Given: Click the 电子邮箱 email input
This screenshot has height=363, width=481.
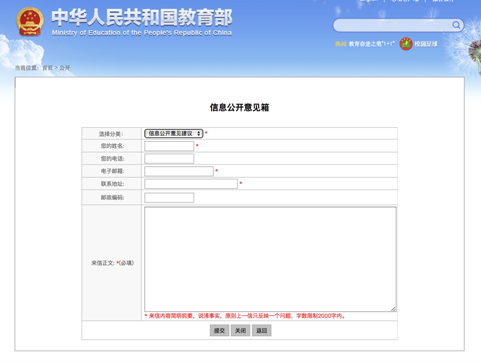Looking at the screenshot, I should point(179,171).
